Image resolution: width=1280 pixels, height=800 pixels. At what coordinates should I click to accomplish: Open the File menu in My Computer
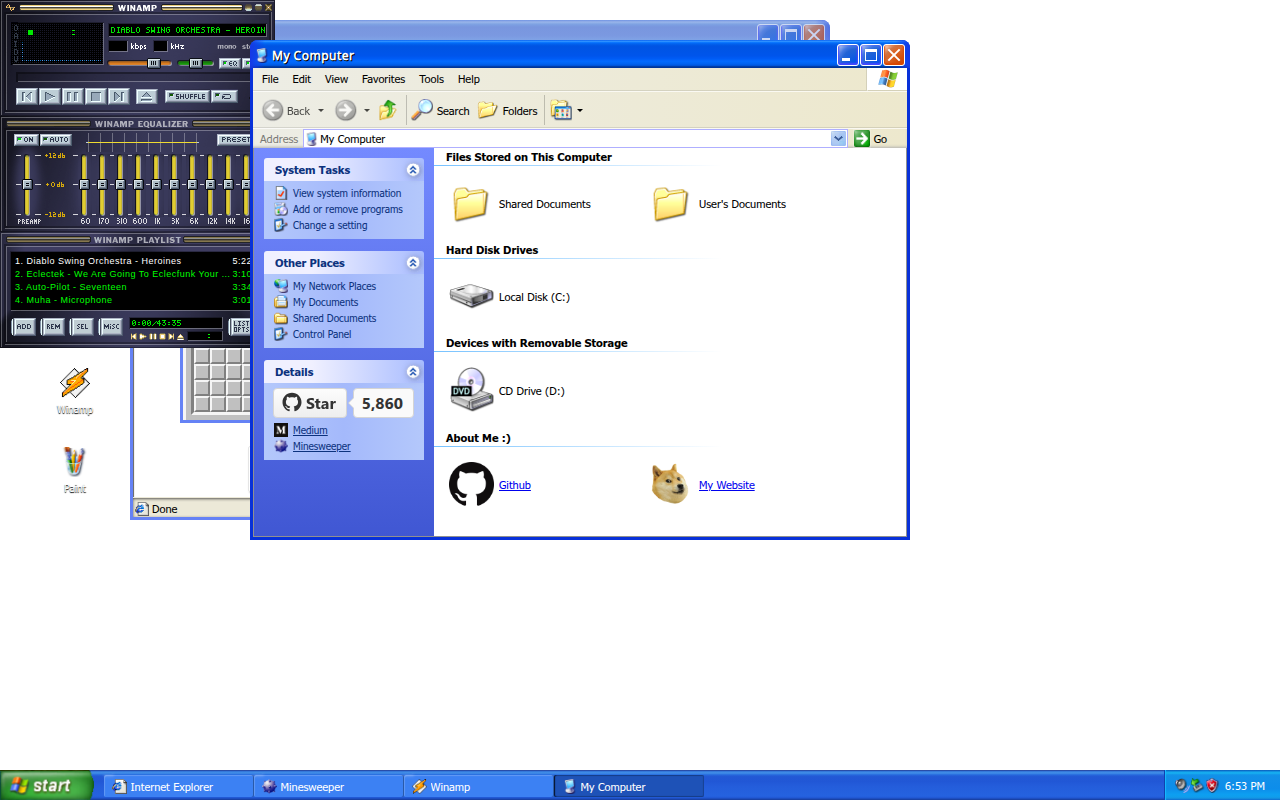[270, 79]
